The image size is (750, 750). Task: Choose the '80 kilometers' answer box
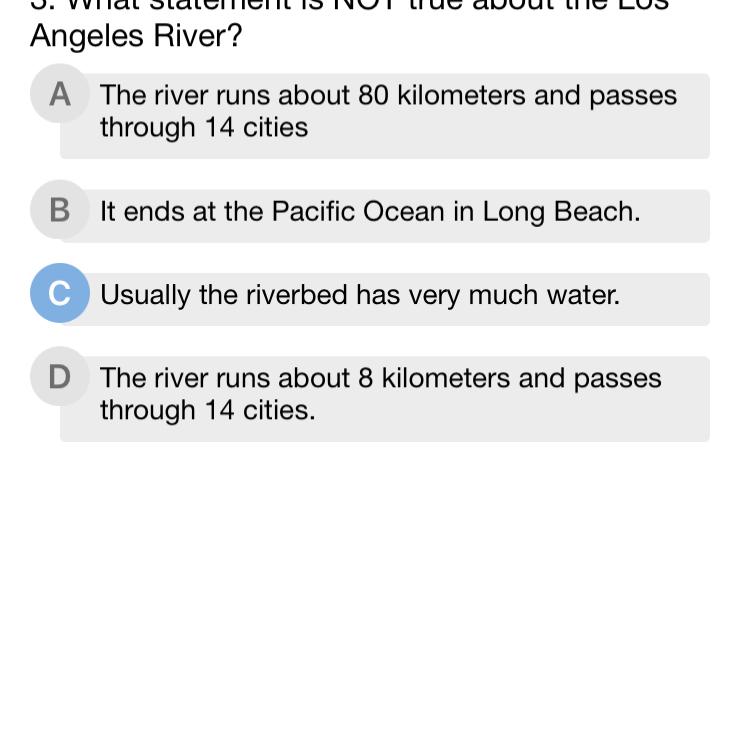[x=385, y=116]
